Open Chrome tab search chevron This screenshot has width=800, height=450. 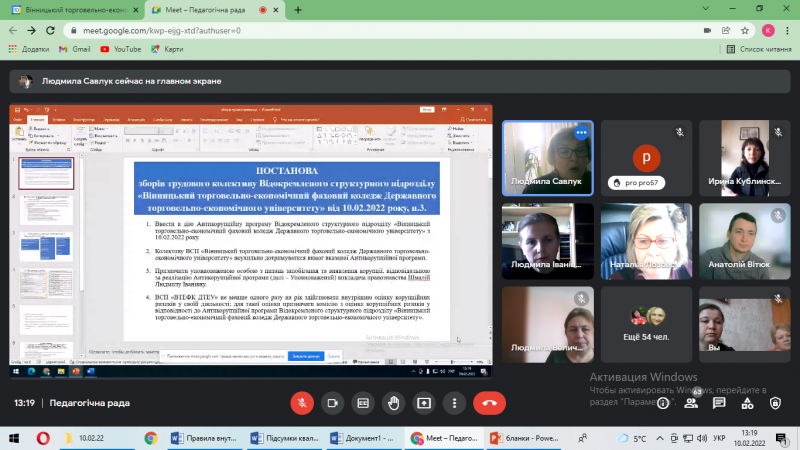[706, 9]
